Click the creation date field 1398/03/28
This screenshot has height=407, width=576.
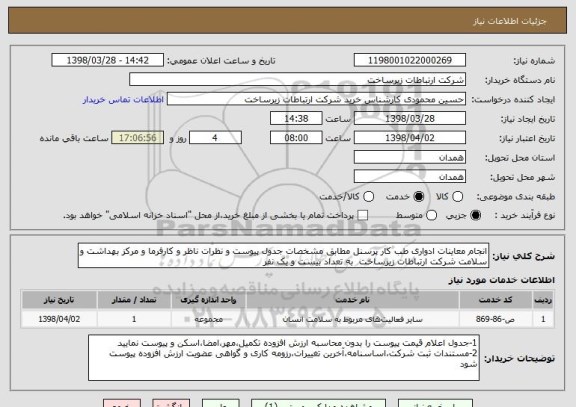[410, 119]
